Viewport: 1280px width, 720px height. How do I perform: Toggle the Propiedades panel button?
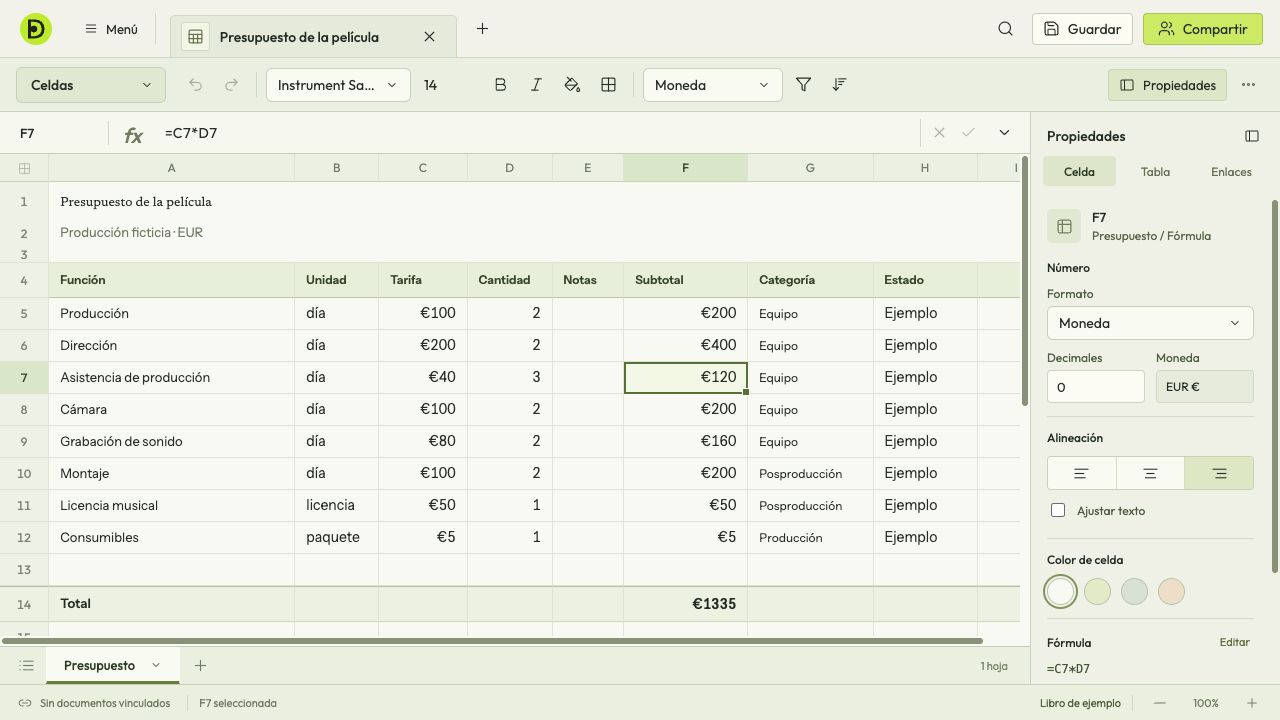(1168, 85)
